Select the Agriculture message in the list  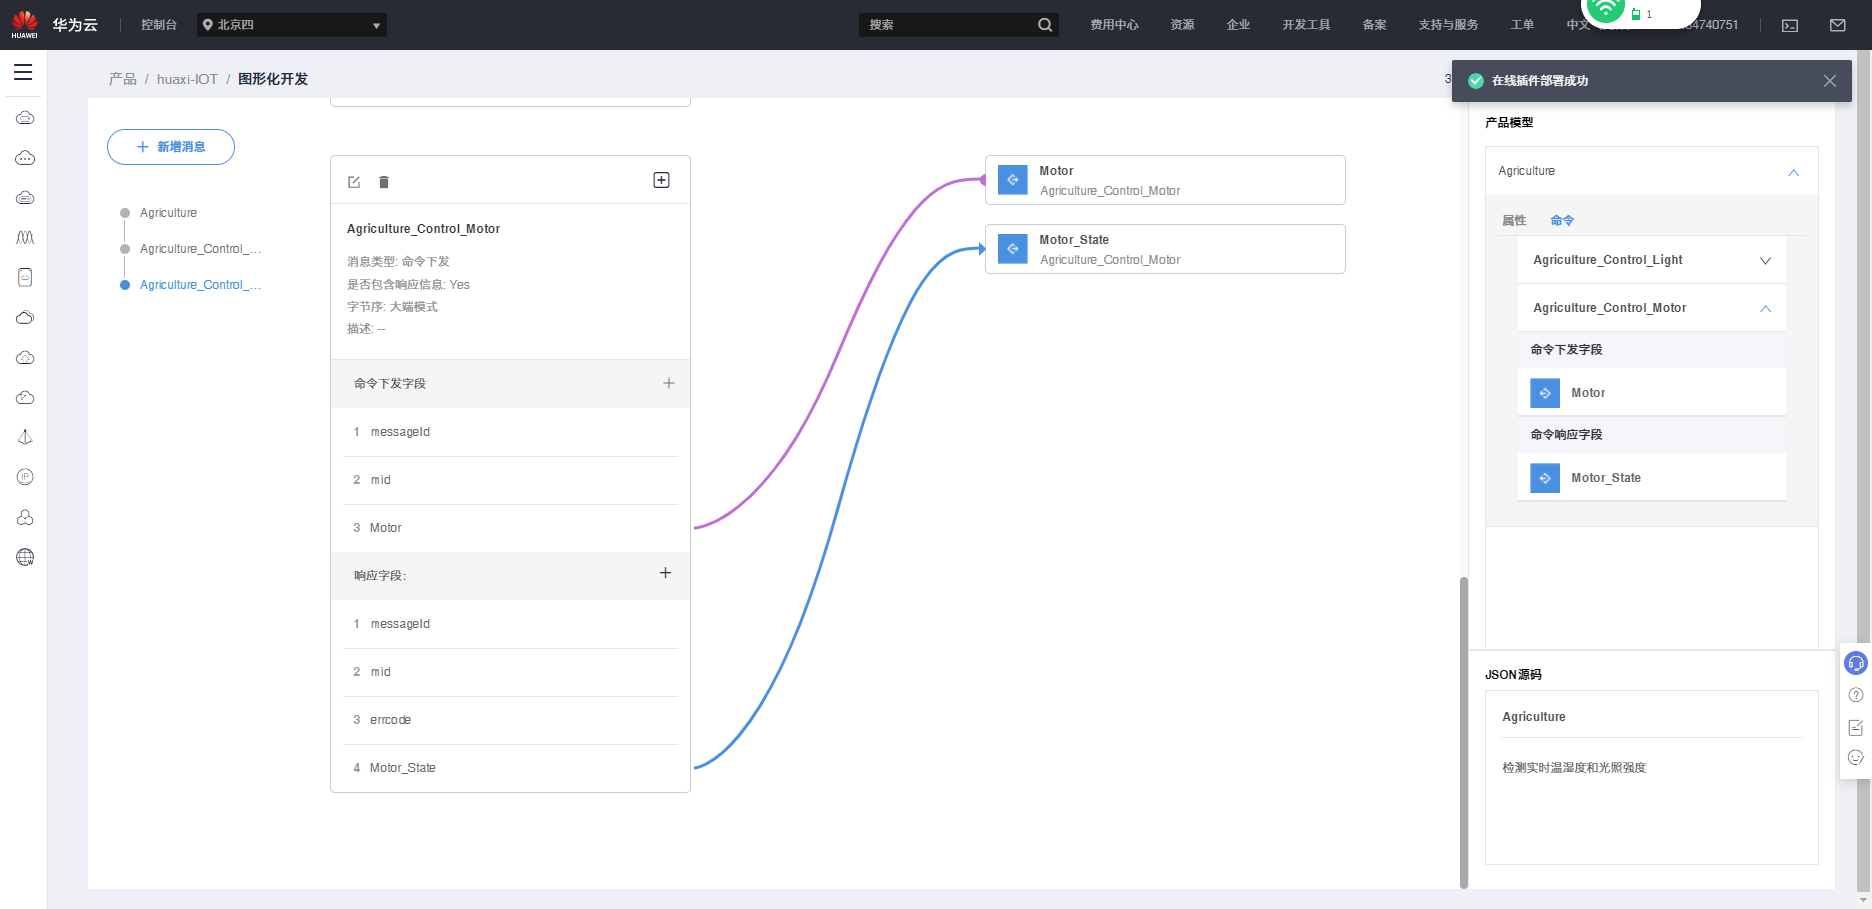click(168, 213)
